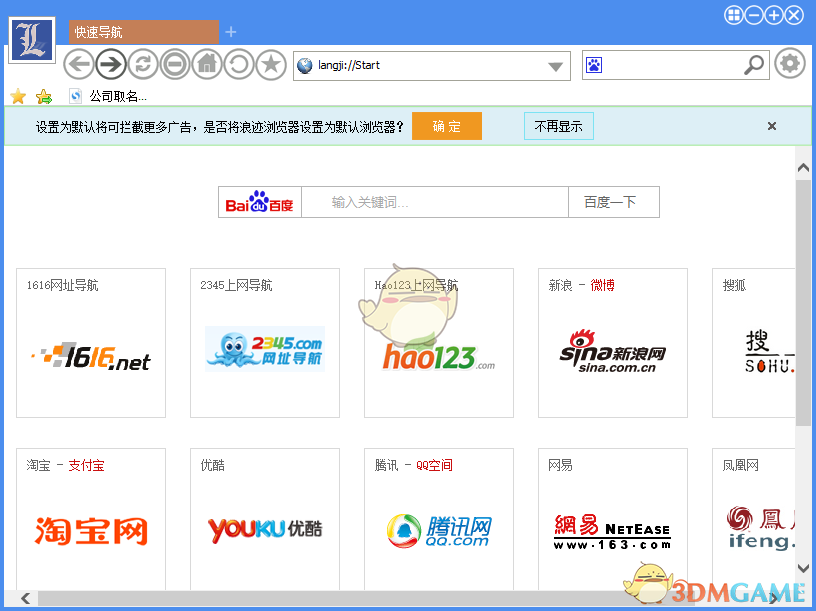The width and height of the screenshot is (816, 611).
Task: Navigate back using the back arrow
Action: (x=78, y=64)
